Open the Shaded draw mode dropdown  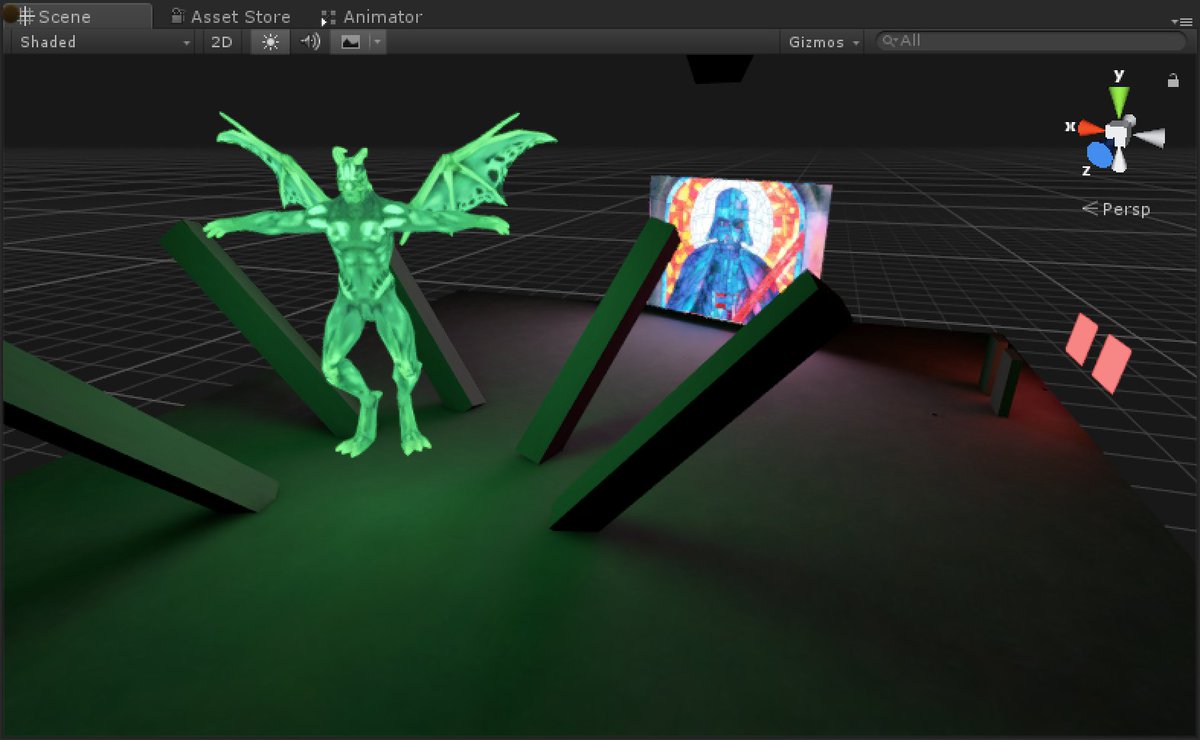pos(104,42)
